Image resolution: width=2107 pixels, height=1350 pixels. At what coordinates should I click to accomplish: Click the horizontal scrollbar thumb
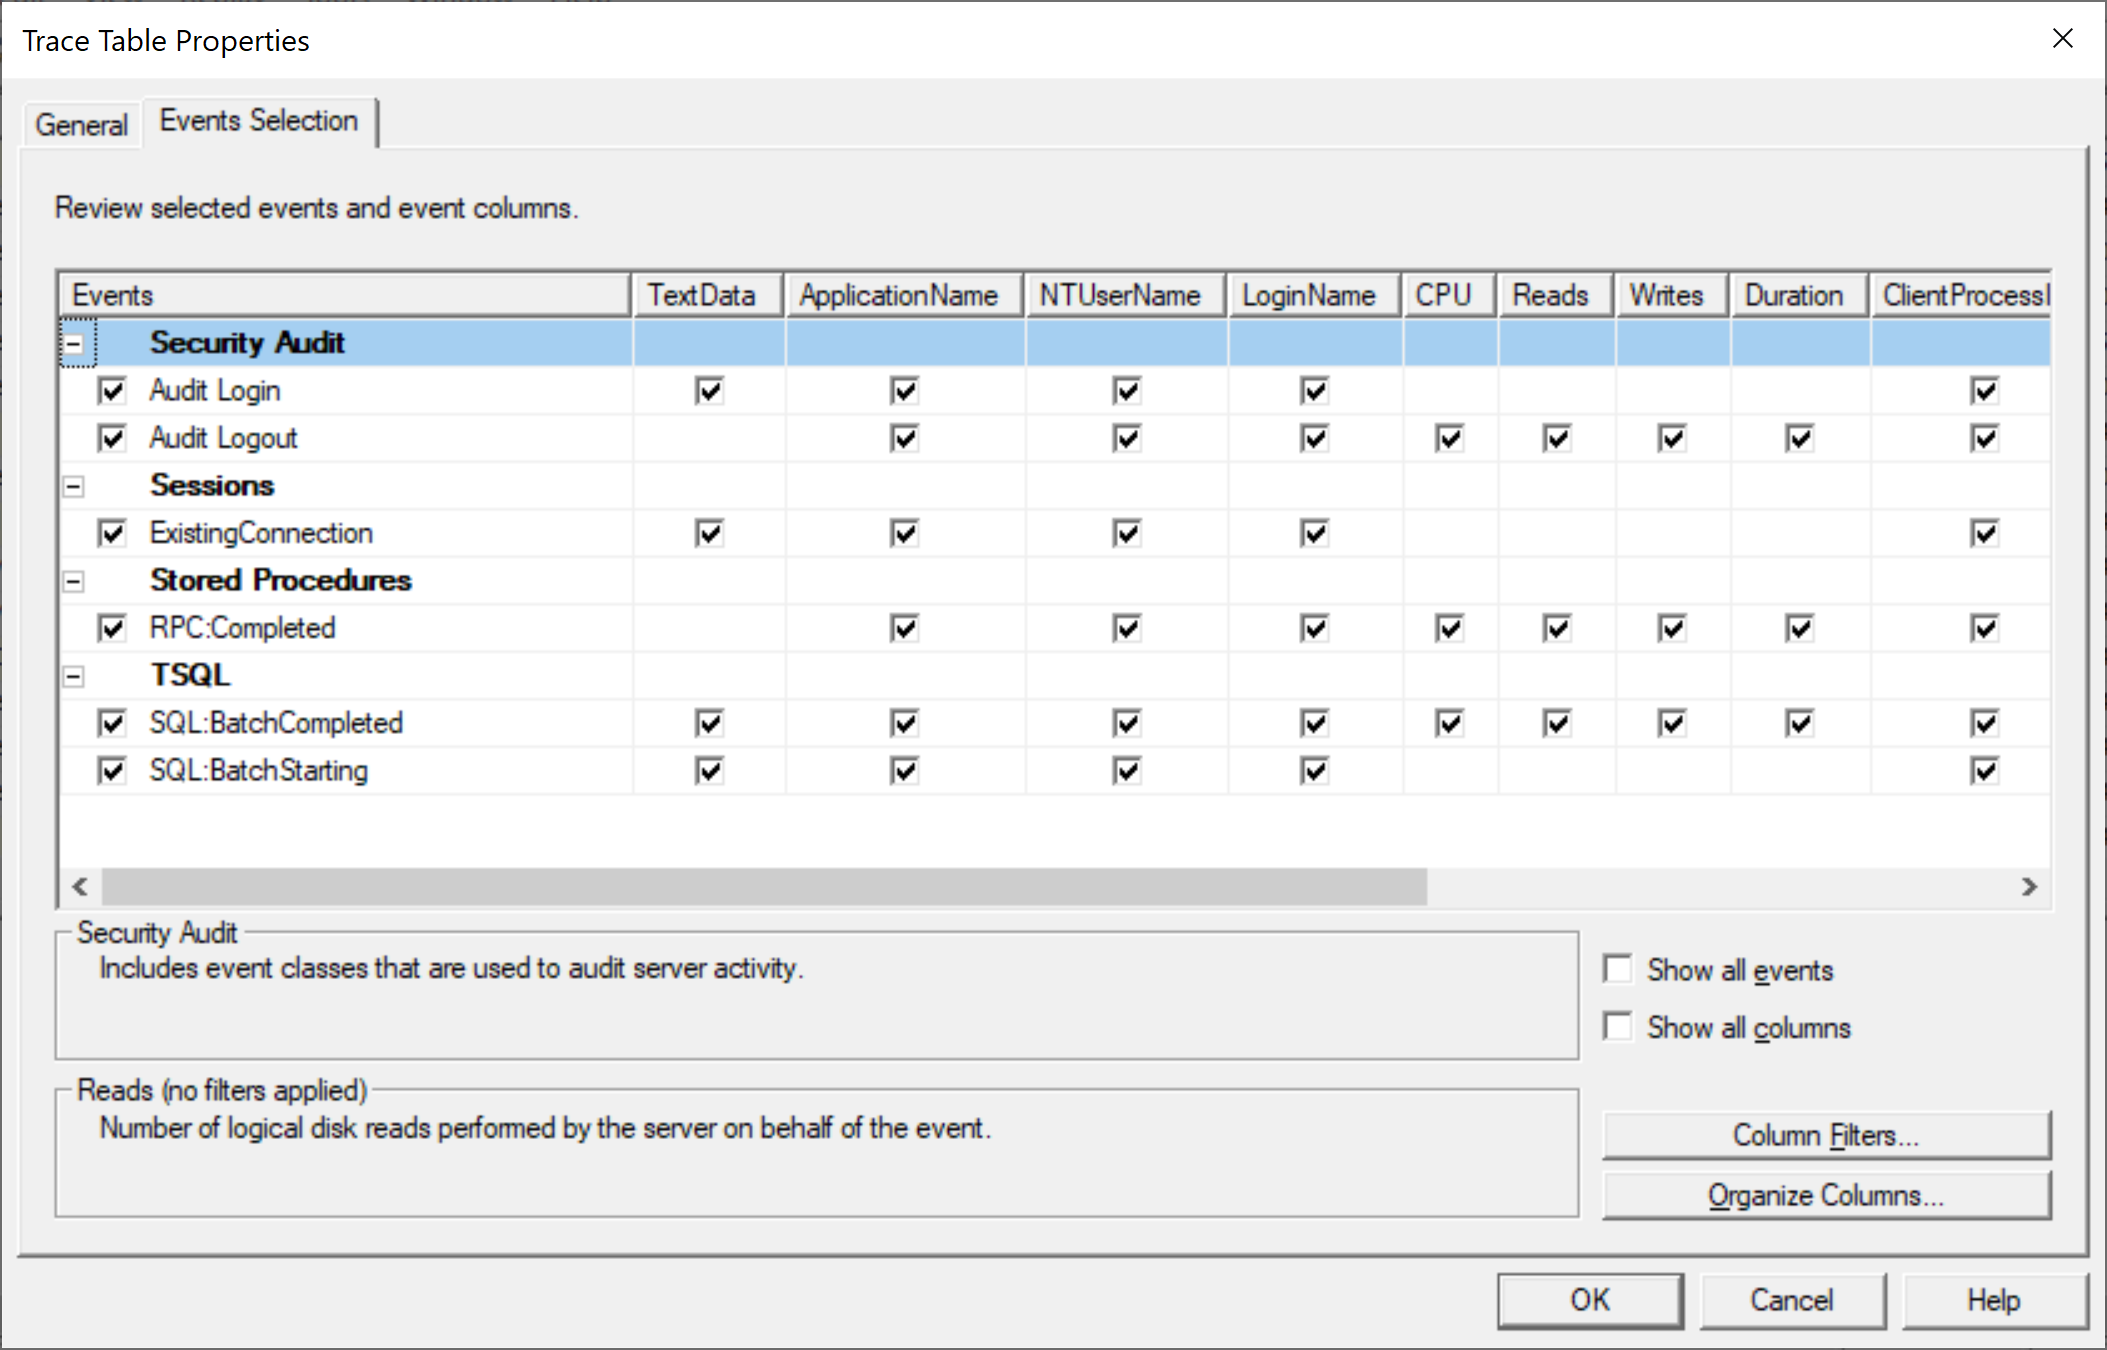point(764,887)
